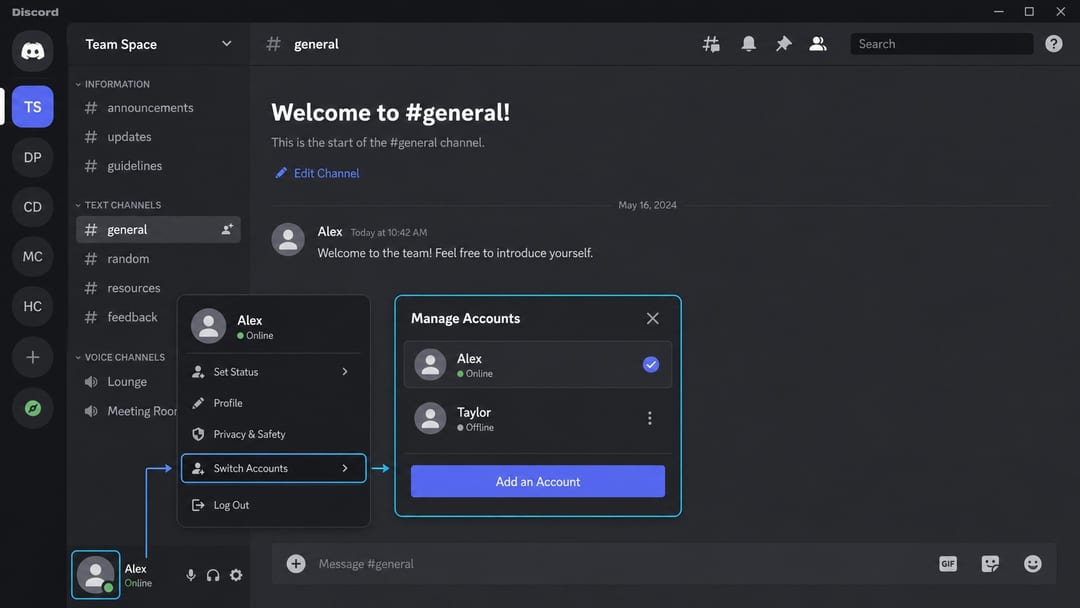Deafen with headphones icon
1080x608 pixels.
[213, 575]
